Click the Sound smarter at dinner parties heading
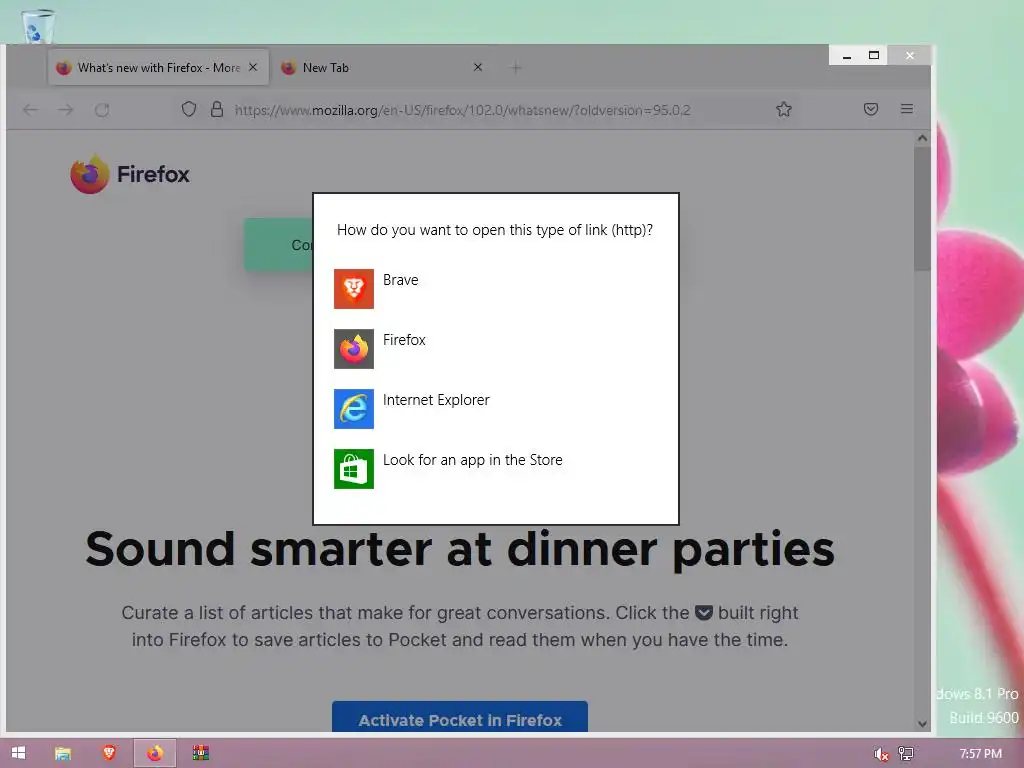 click(x=460, y=550)
